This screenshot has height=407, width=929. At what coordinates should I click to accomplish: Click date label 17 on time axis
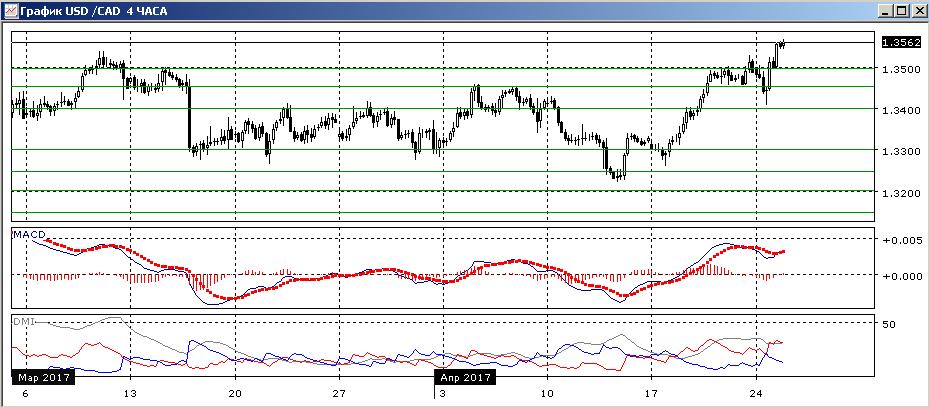click(651, 393)
